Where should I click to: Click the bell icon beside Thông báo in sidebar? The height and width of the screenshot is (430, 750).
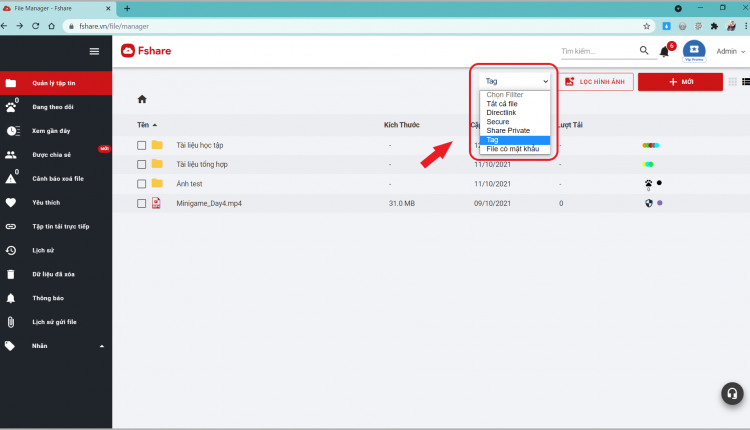11,298
